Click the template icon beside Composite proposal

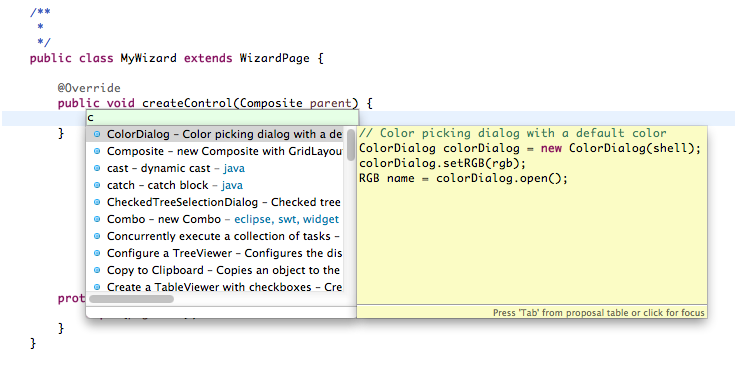[97, 151]
